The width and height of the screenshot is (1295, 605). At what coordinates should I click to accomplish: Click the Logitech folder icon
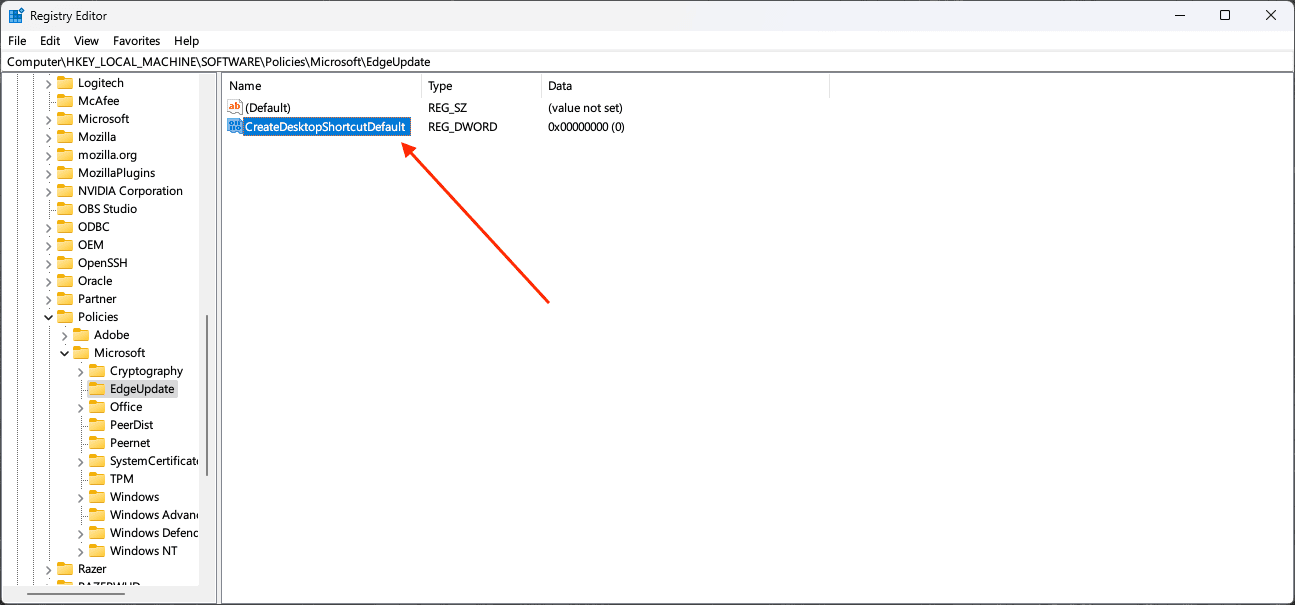click(x=65, y=83)
